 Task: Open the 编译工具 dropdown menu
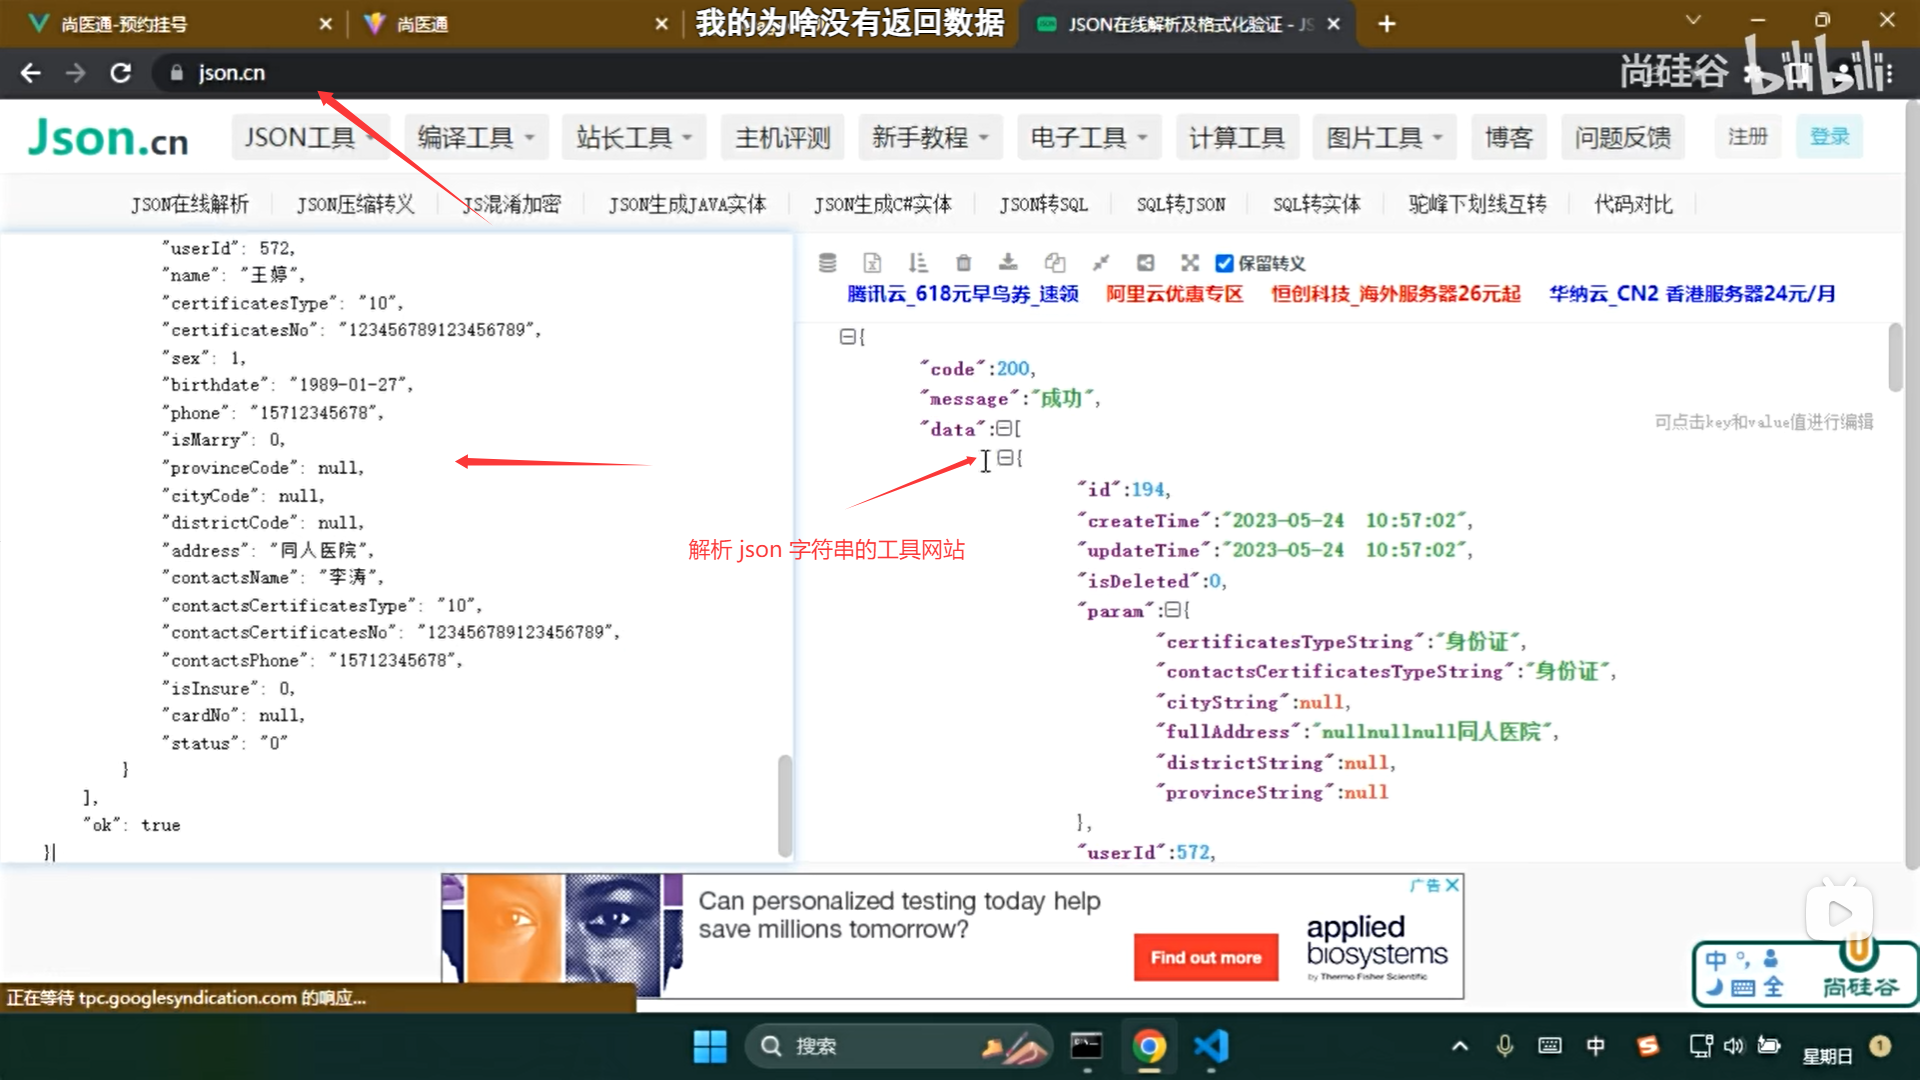(476, 137)
